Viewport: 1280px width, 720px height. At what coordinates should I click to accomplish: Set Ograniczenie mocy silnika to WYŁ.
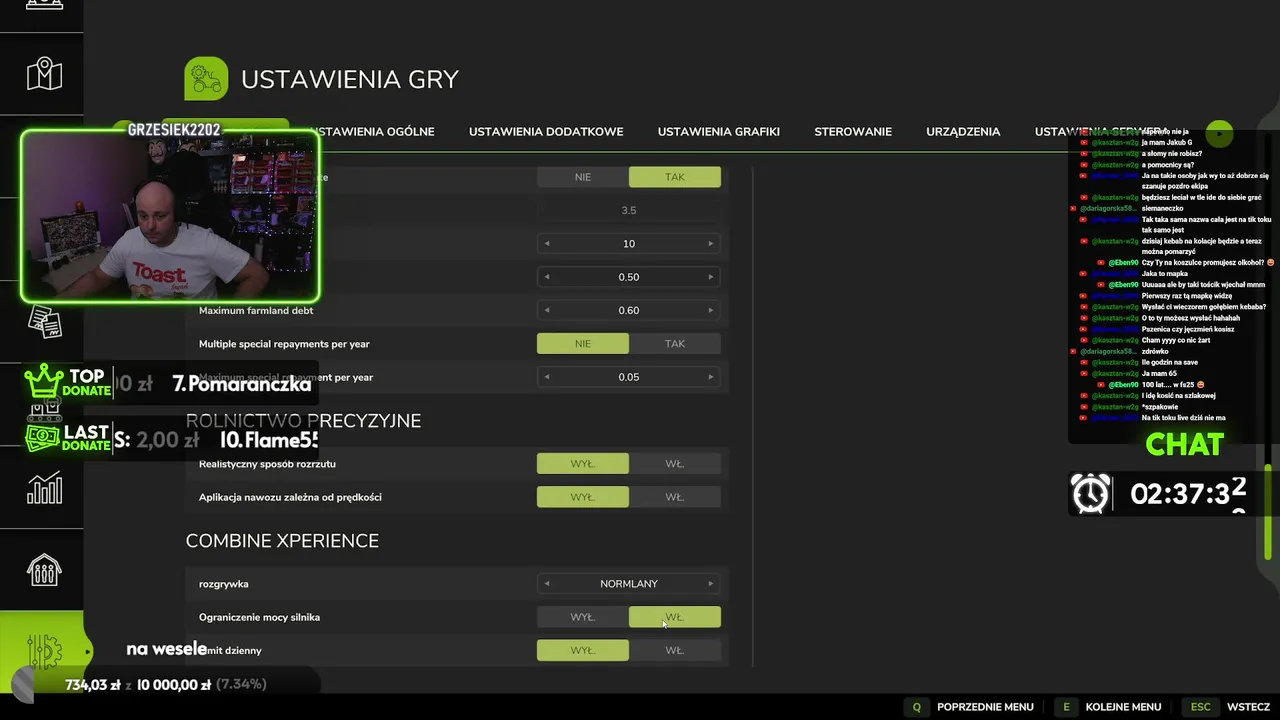(x=583, y=617)
